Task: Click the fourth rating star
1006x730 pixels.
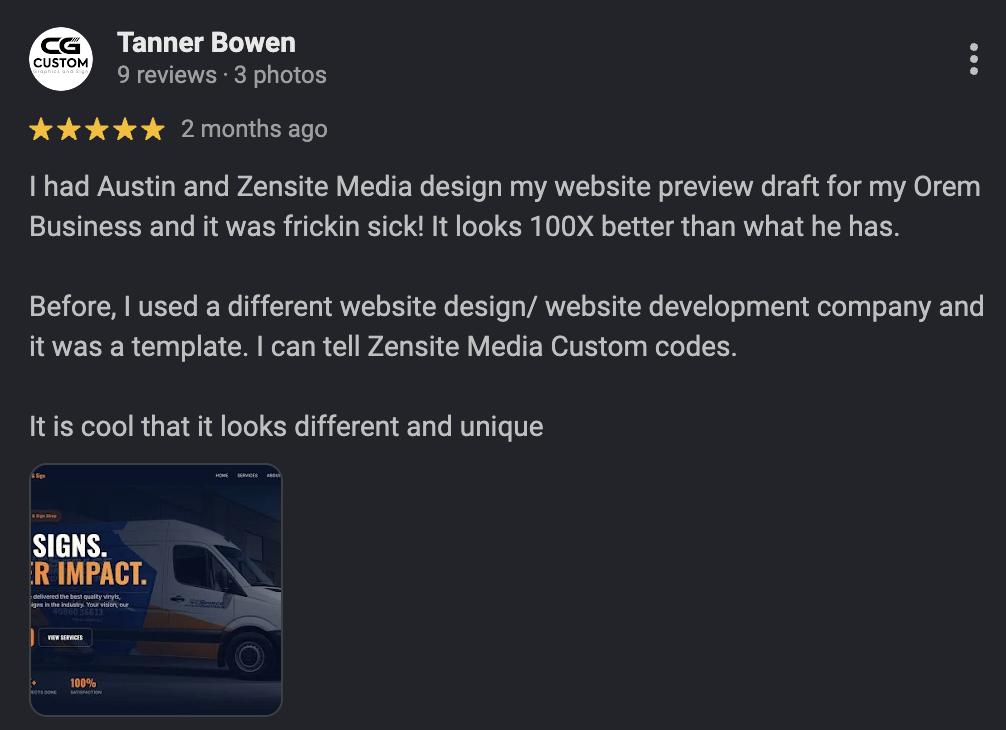Action: coord(126,128)
